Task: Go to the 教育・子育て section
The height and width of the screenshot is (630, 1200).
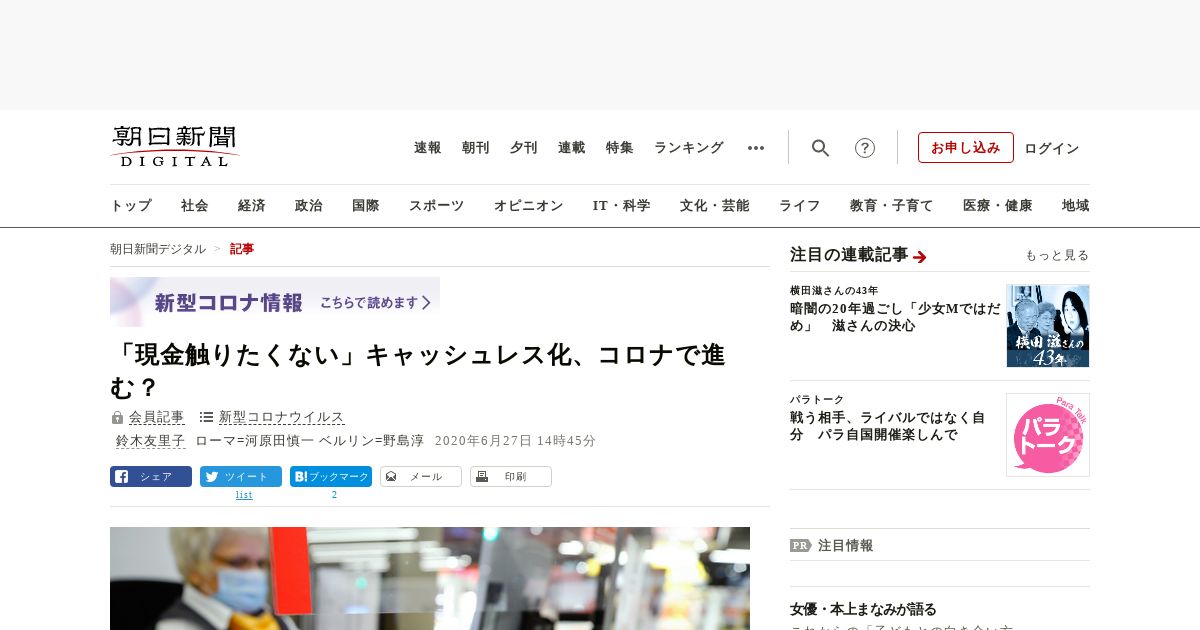Action: pyautogui.click(x=892, y=206)
